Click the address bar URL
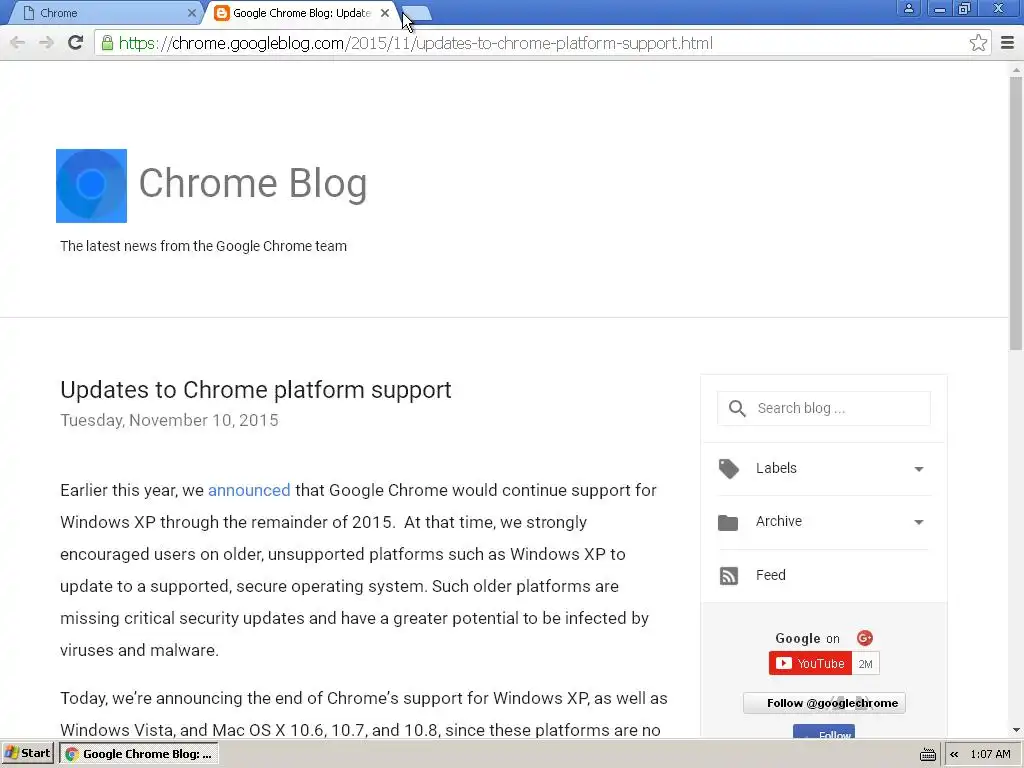1024x768 pixels. [415, 43]
